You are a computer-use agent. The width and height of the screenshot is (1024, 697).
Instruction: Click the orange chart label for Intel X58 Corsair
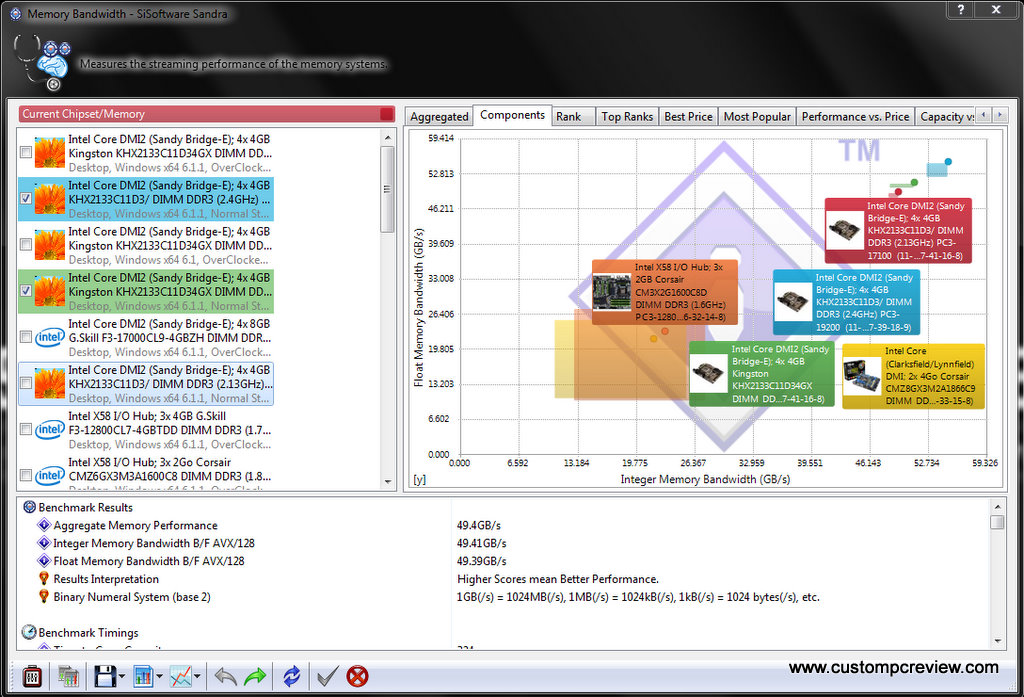(665, 292)
